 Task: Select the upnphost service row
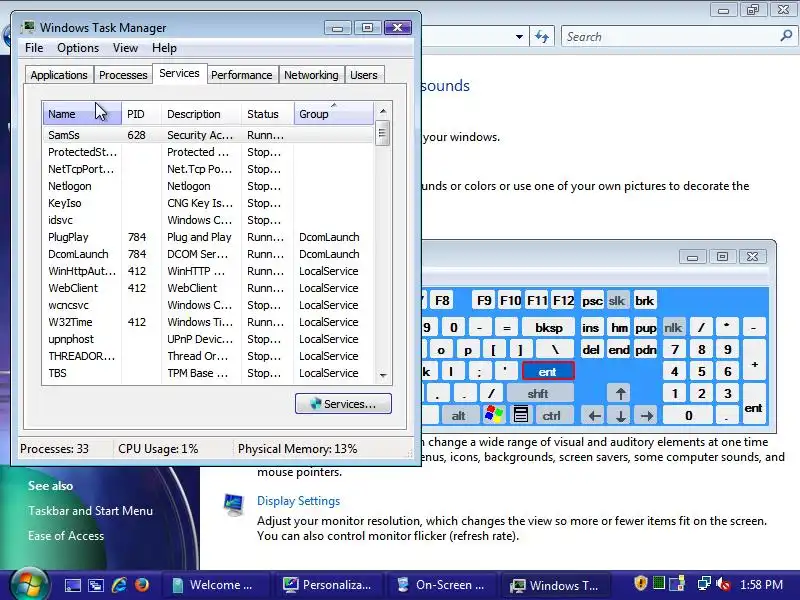208,339
